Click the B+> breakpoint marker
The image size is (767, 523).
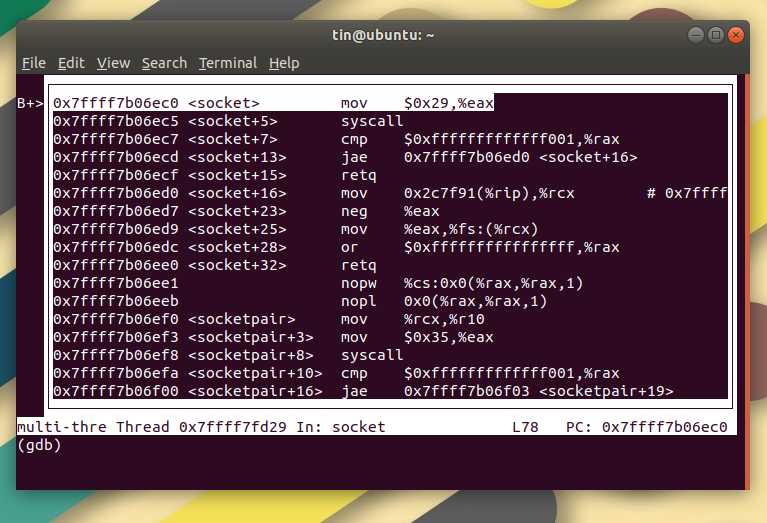point(30,103)
